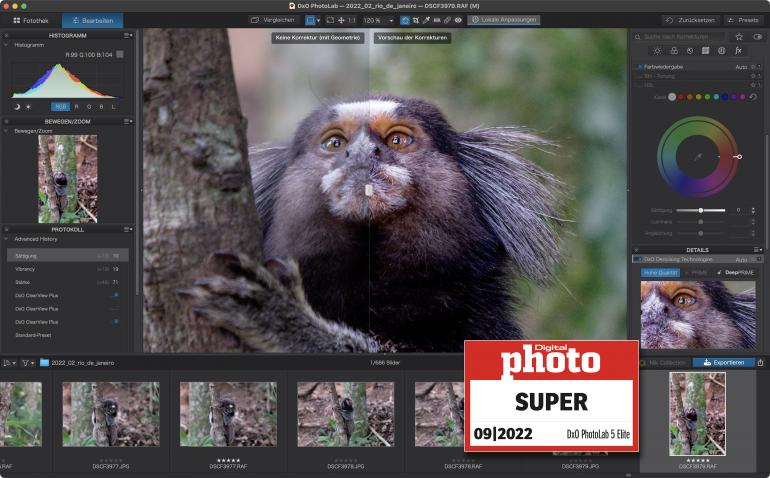Open the PROTOKOLL panel menu
This screenshot has width=770, height=478.
click(128, 229)
